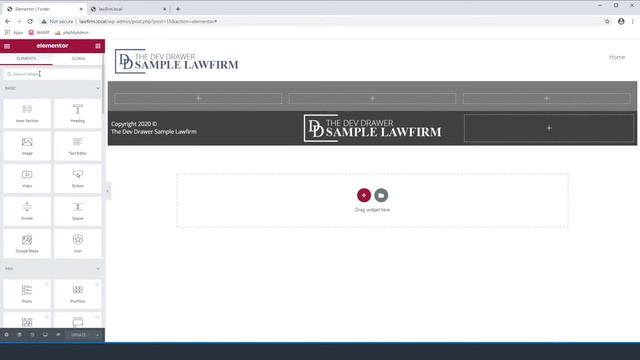Click the red Add New Section plus button
Viewport: 640px width, 360px height.
pyautogui.click(x=364, y=195)
